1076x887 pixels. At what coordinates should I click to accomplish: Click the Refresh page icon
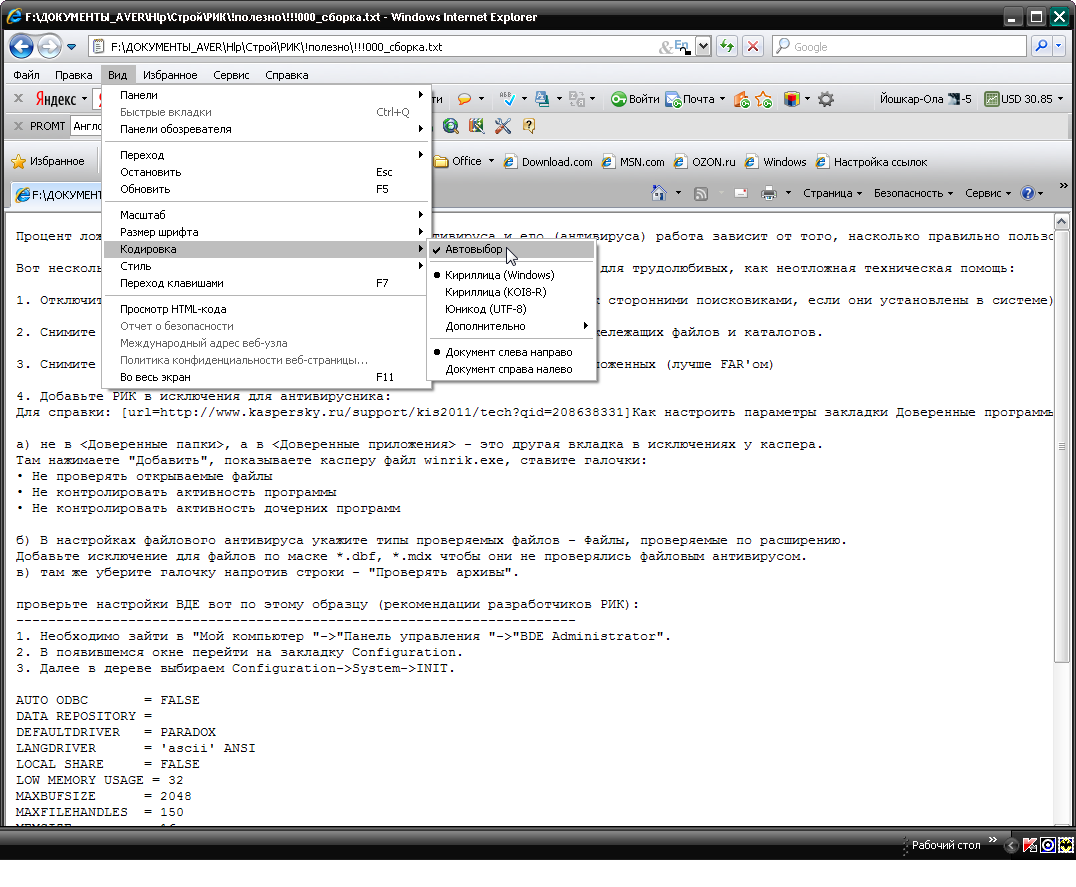point(726,46)
